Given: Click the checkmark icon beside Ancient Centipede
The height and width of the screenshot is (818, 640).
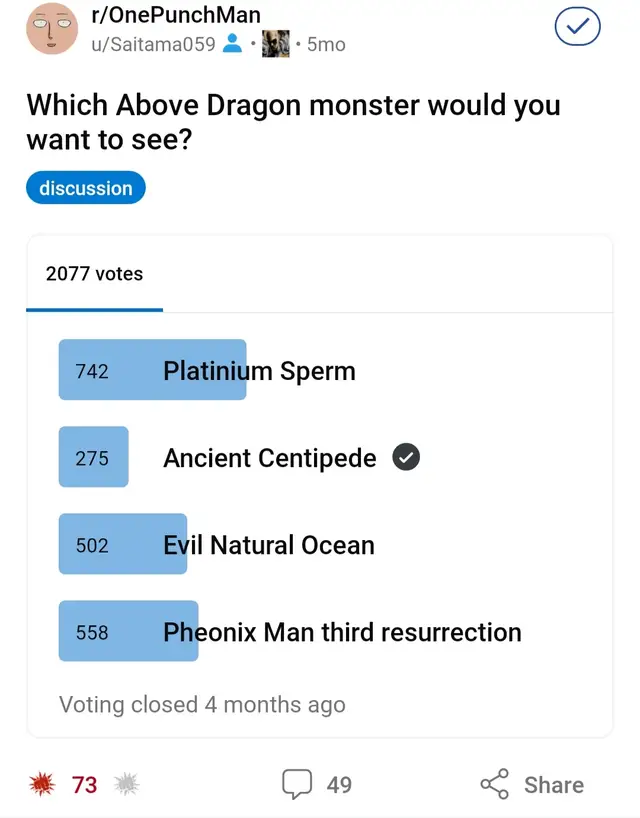Looking at the screenshot, I should (x=406, y=458).
